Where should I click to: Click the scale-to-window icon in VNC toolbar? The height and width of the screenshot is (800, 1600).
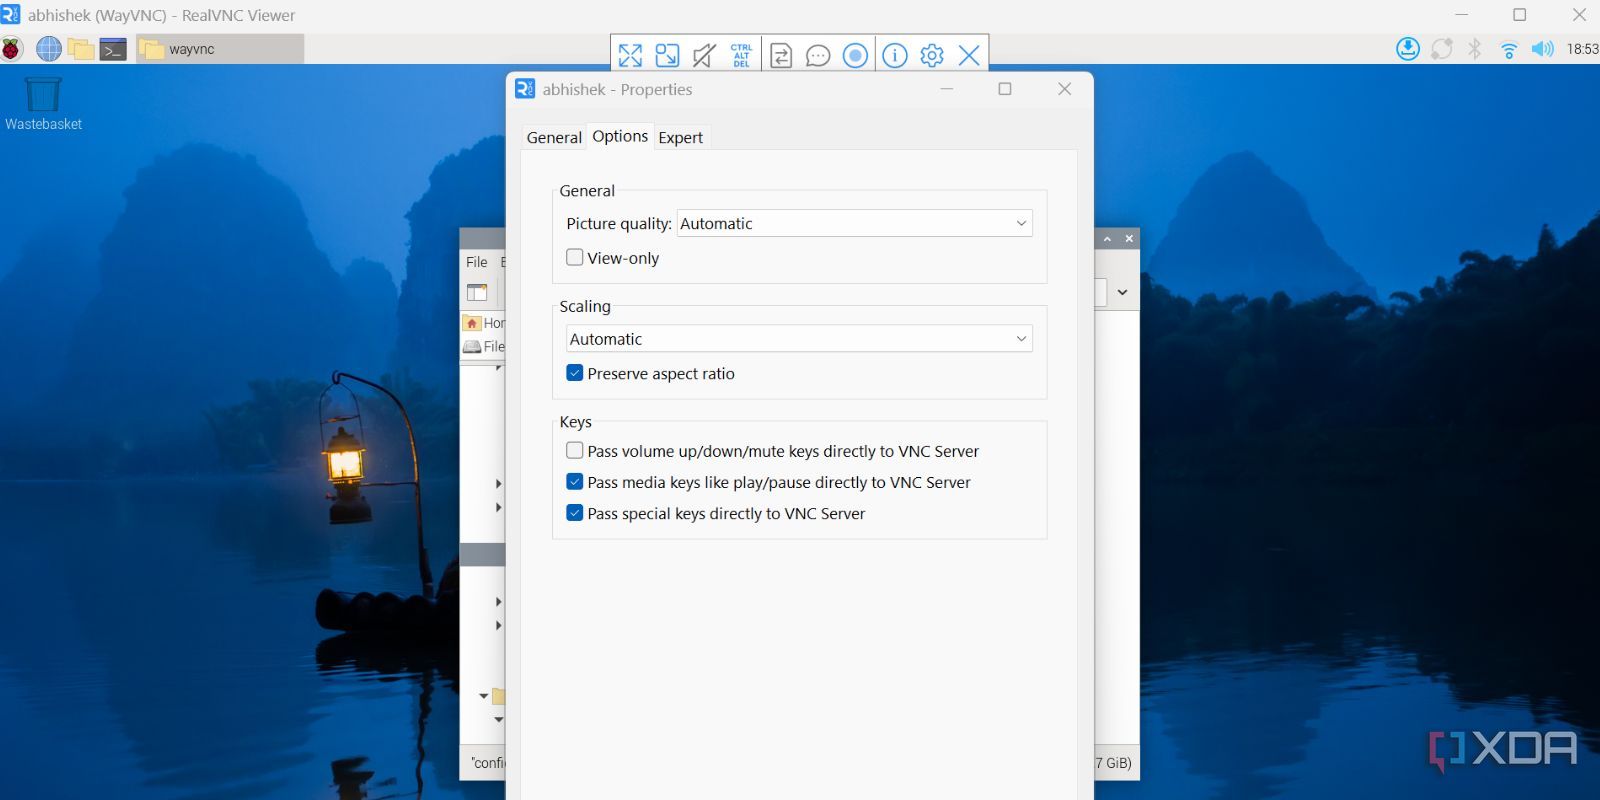[667, 55]
